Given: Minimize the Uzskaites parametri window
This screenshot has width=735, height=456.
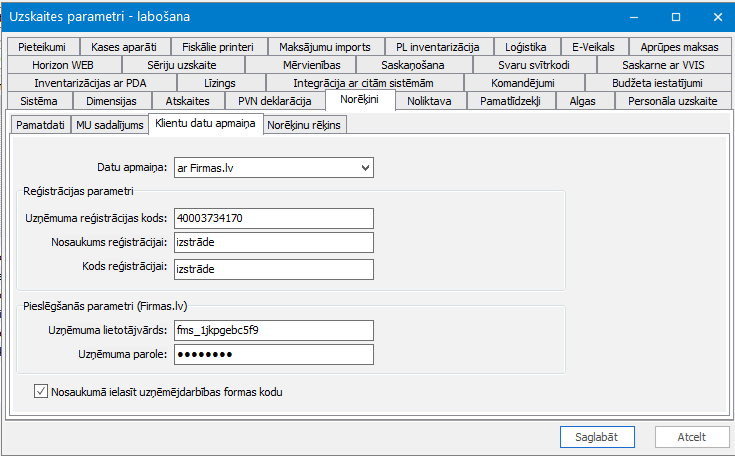Looking at the screenshot, I should 634,17.
